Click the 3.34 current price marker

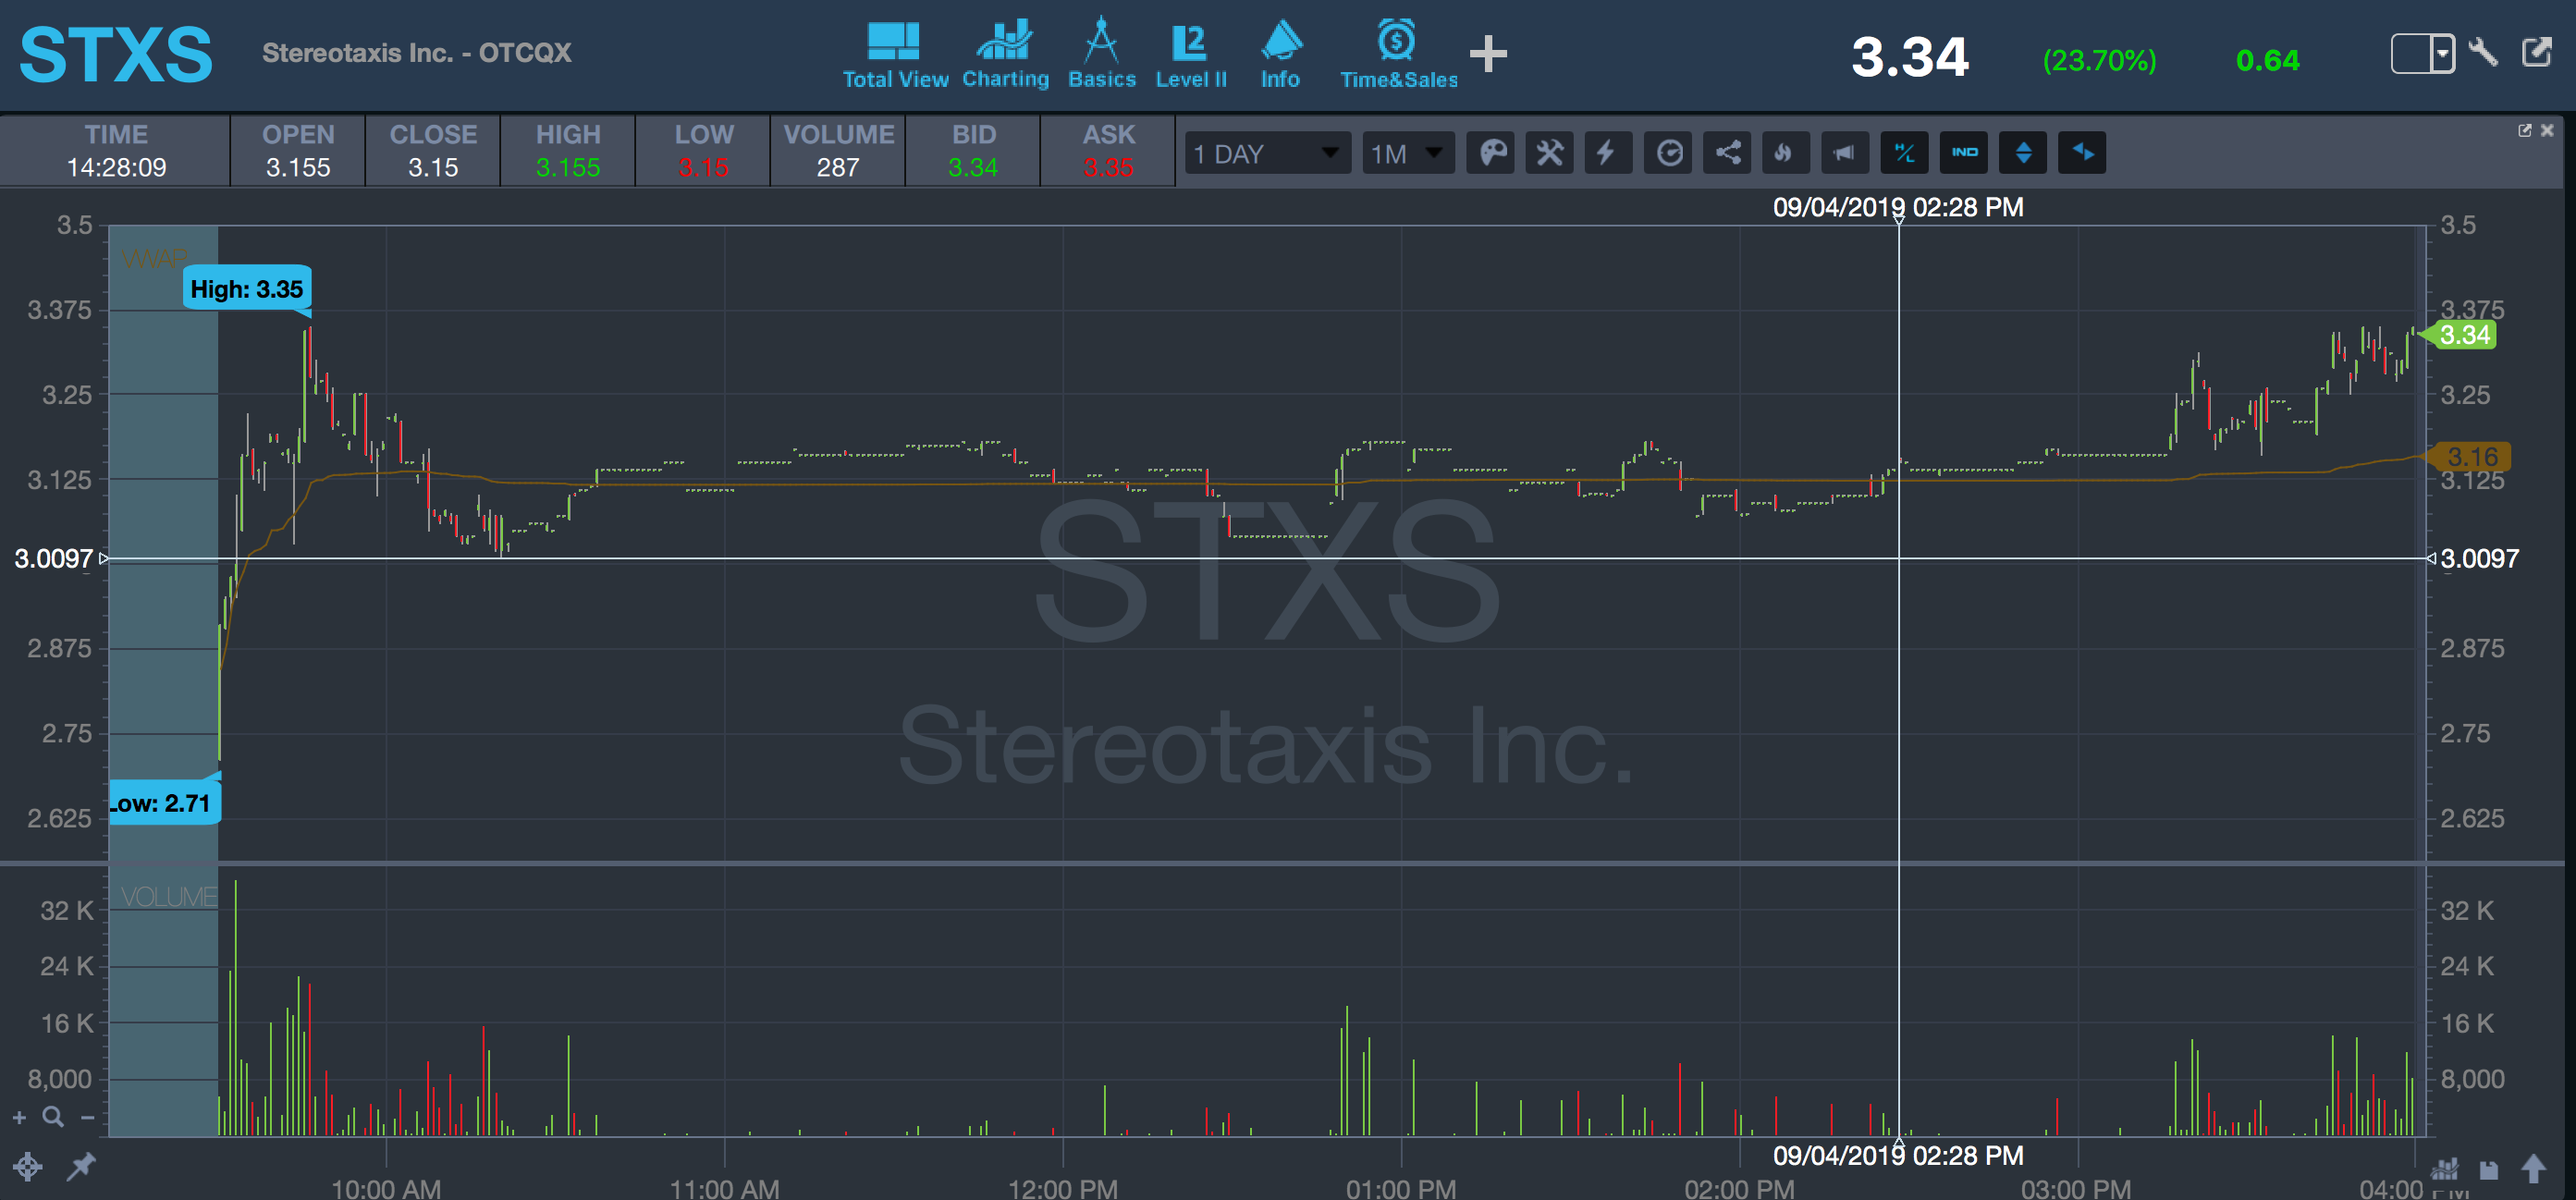[2464, 335]
